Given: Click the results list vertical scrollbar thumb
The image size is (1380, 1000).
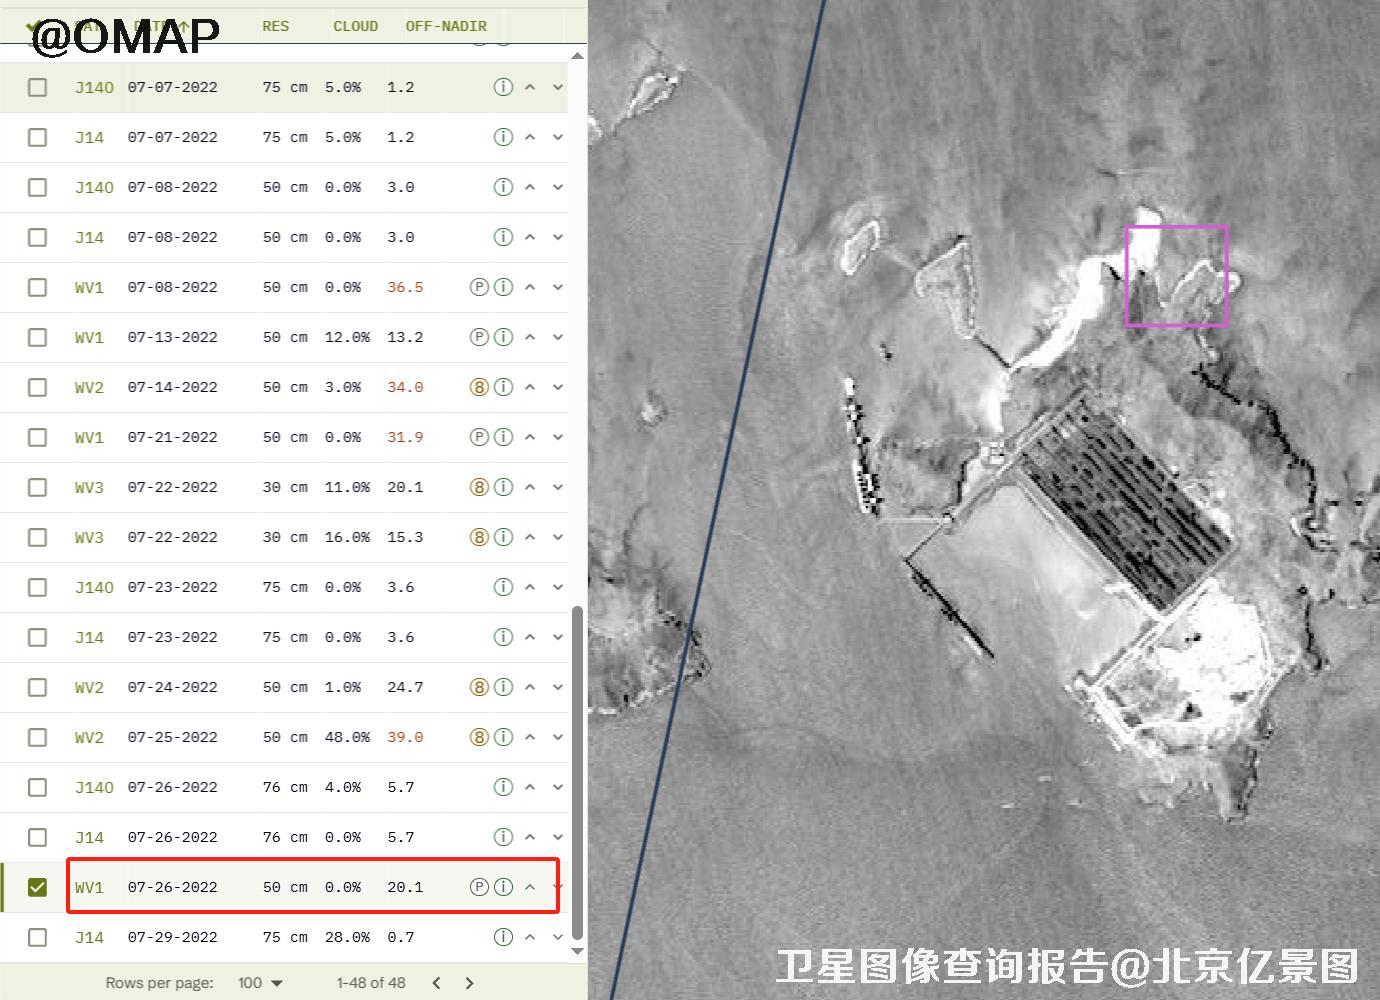Looking at the screenshot, I should 577,771.
